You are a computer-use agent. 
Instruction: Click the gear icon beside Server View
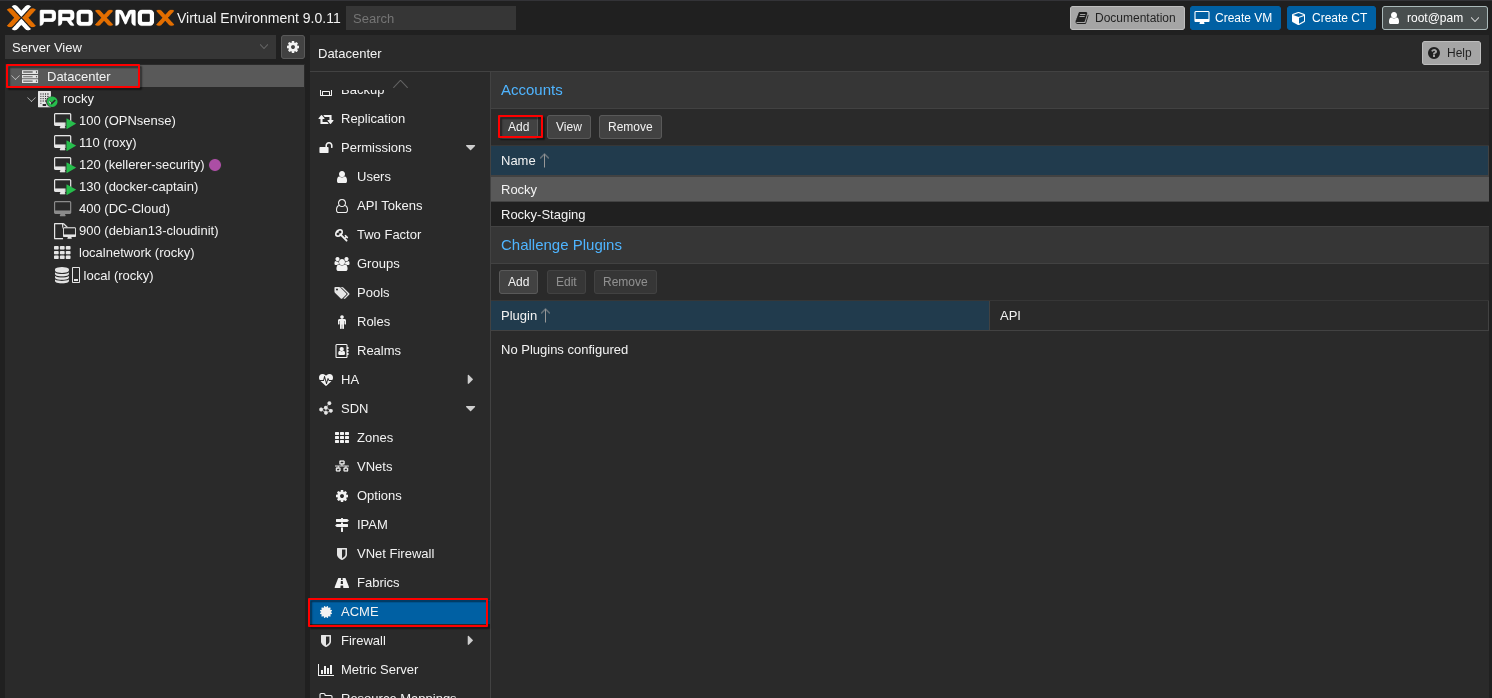293,47
